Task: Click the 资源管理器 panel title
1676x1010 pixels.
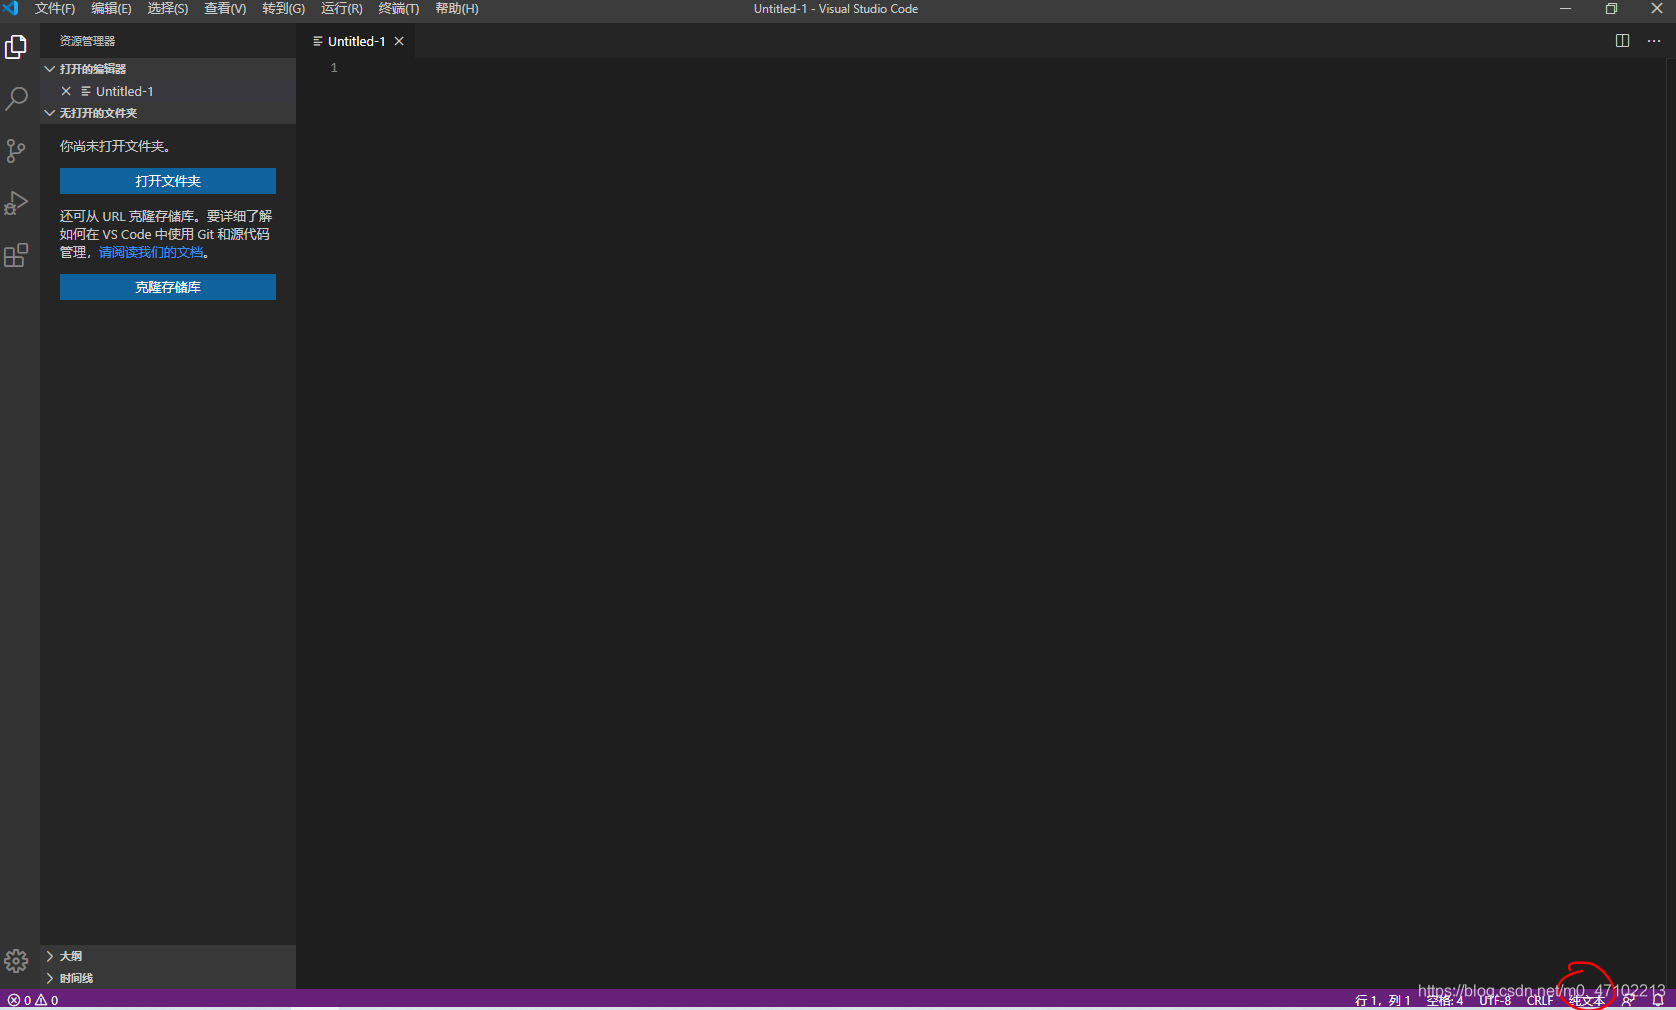Action: [87, 41]
